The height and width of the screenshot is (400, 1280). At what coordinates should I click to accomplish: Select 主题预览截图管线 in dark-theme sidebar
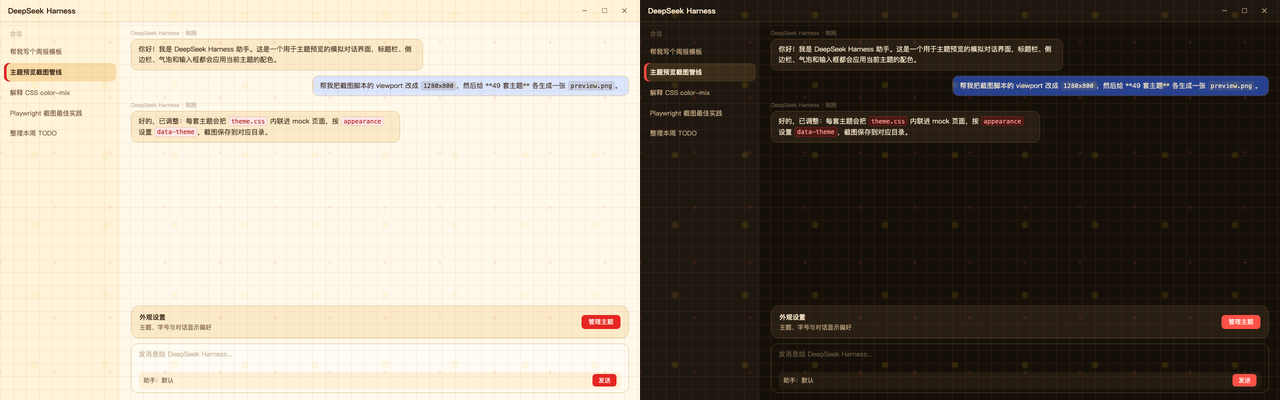point(700,72)
